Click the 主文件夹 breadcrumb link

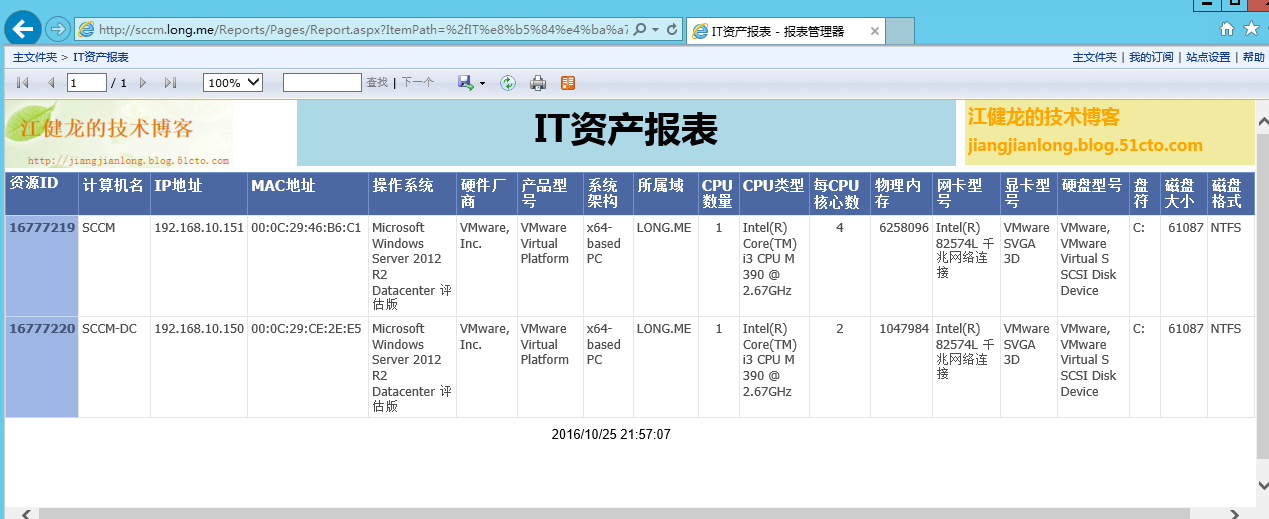click(35, 57)
